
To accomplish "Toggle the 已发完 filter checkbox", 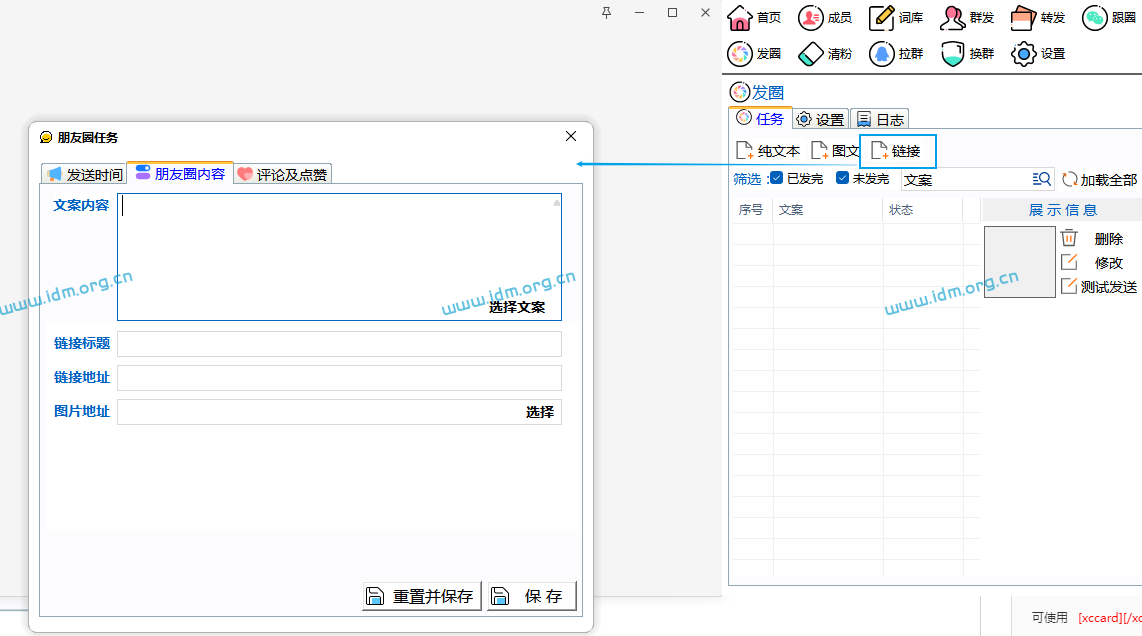I will (776, 178).
